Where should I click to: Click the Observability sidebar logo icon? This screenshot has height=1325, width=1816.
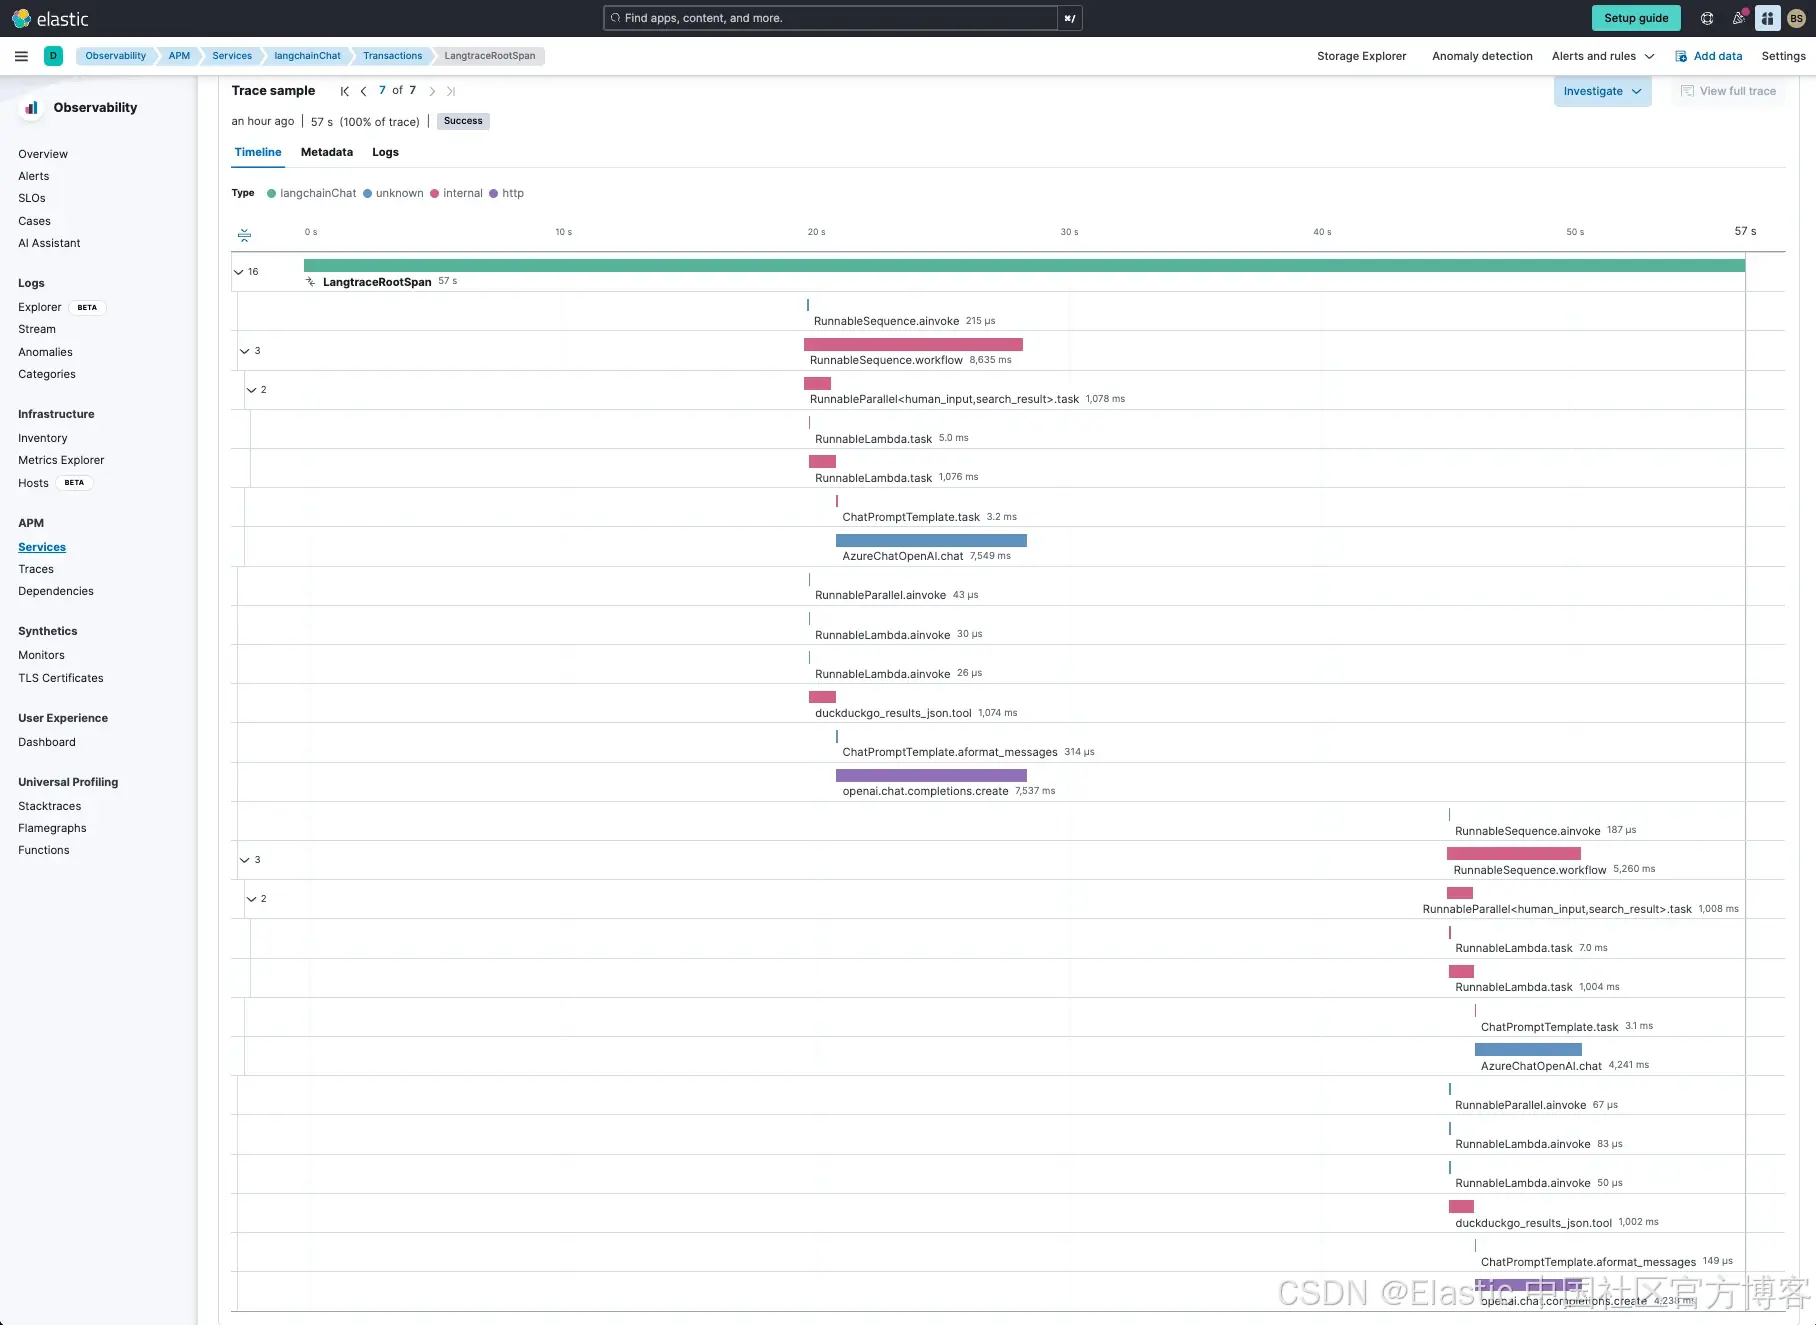click(x=31, y=108)
